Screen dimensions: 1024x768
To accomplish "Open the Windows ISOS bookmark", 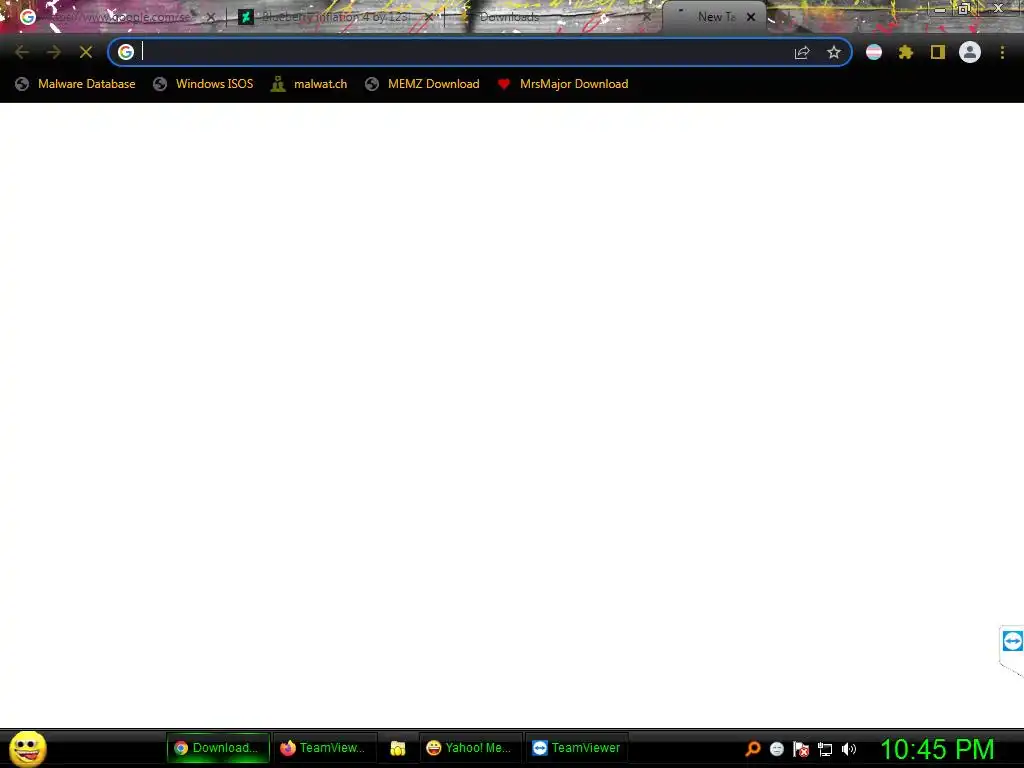I will 203,84.
